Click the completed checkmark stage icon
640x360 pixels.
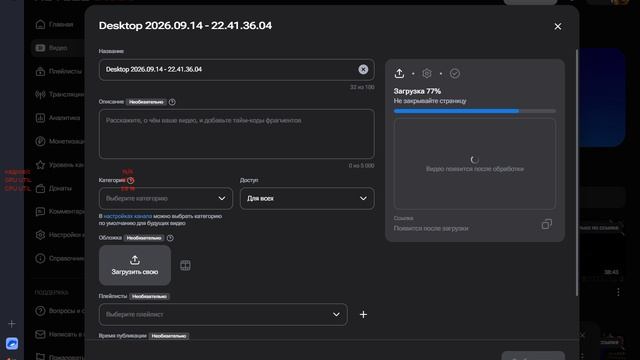[455, 73]
